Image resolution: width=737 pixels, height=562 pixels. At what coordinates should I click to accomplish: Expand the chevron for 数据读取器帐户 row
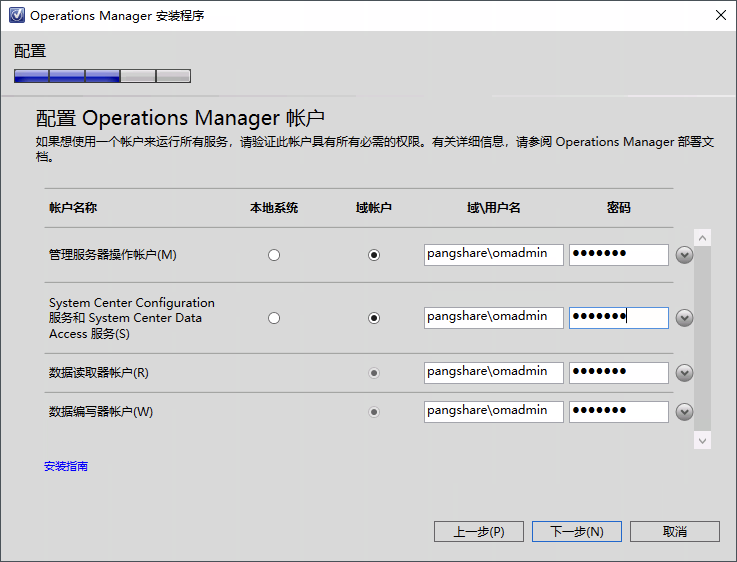click(684, 373)
